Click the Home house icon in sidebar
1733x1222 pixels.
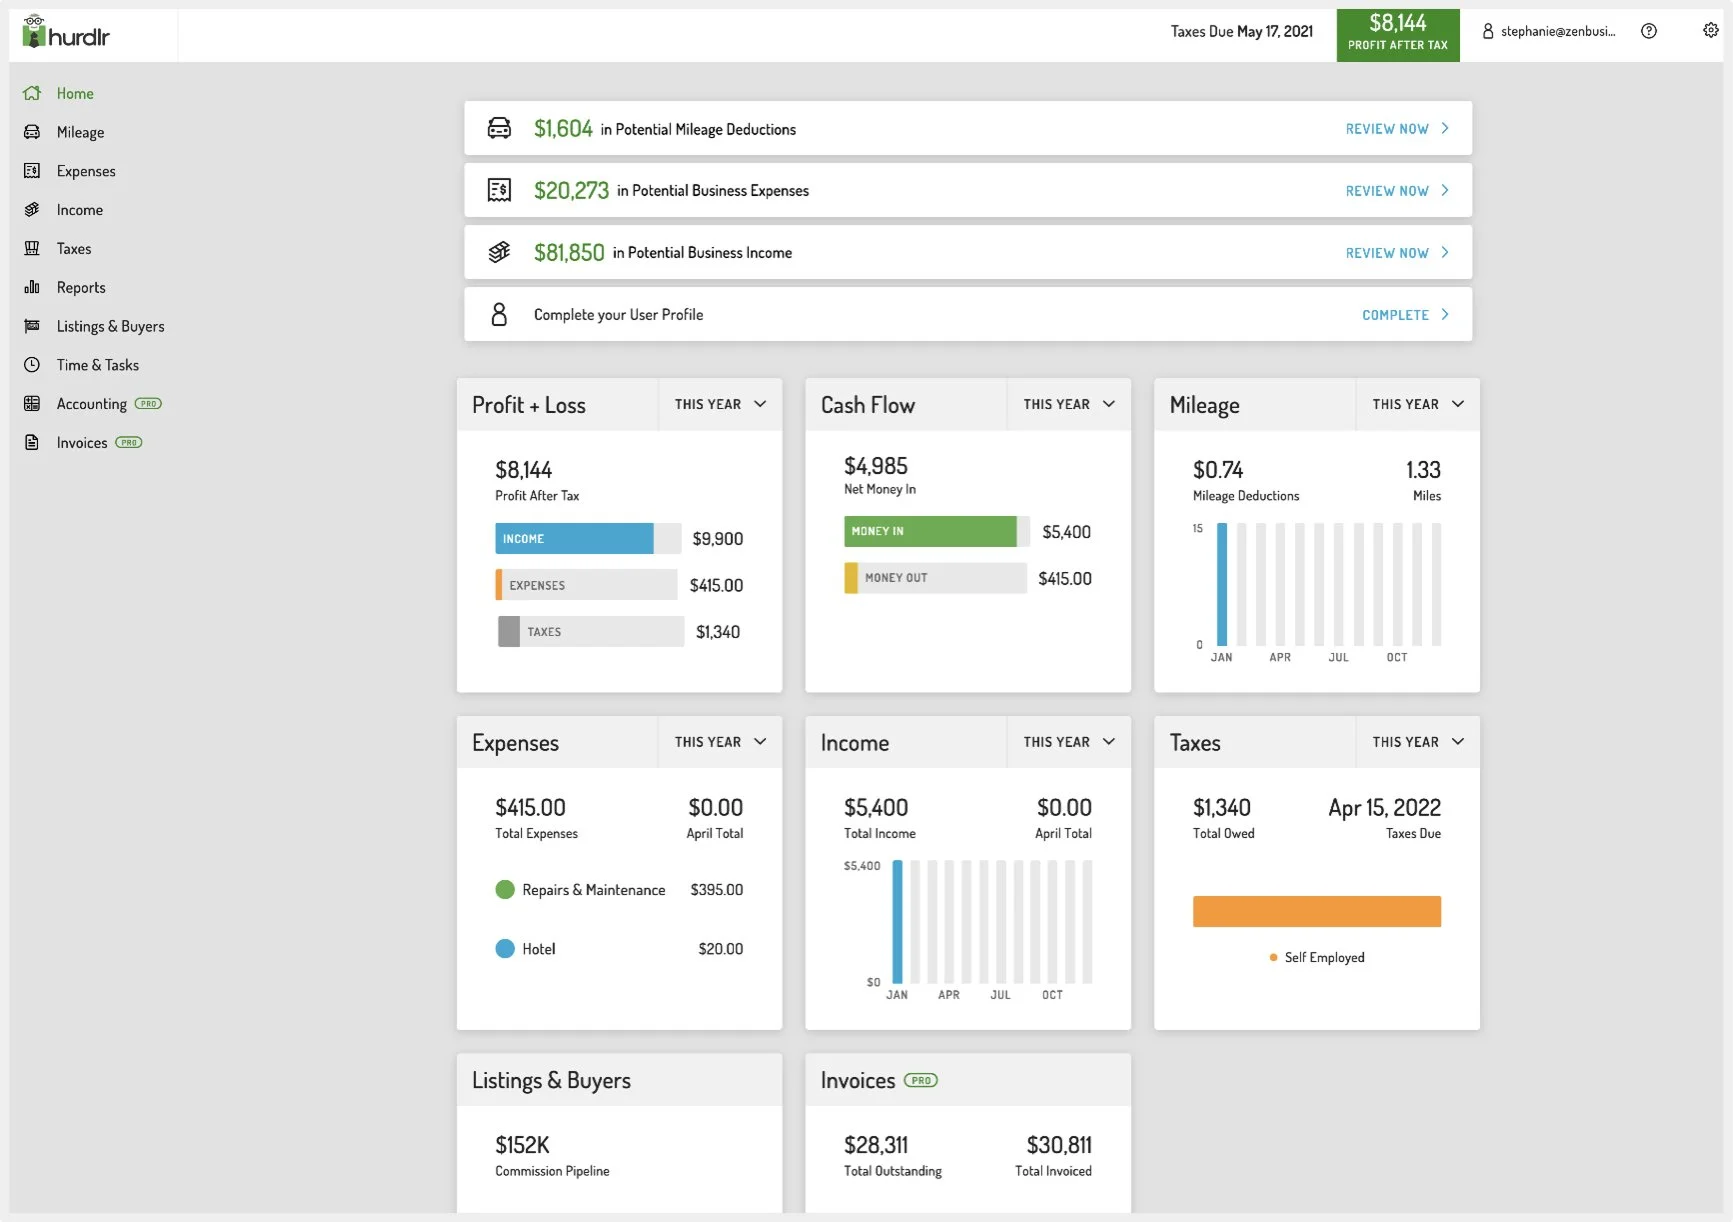click(x=32, y=93)
